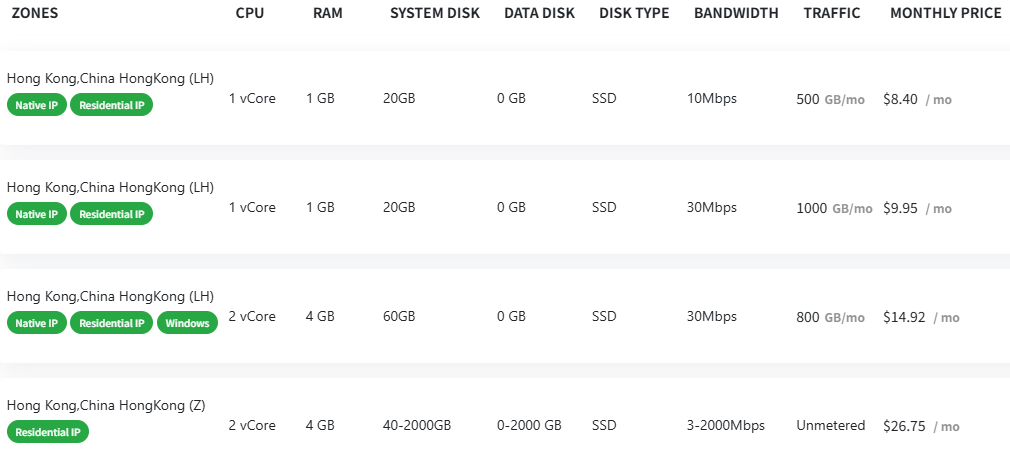Sort by the RAM column header
This screenshot has width=1010, height=469.
pyautogui.click(x=328, y=14)
